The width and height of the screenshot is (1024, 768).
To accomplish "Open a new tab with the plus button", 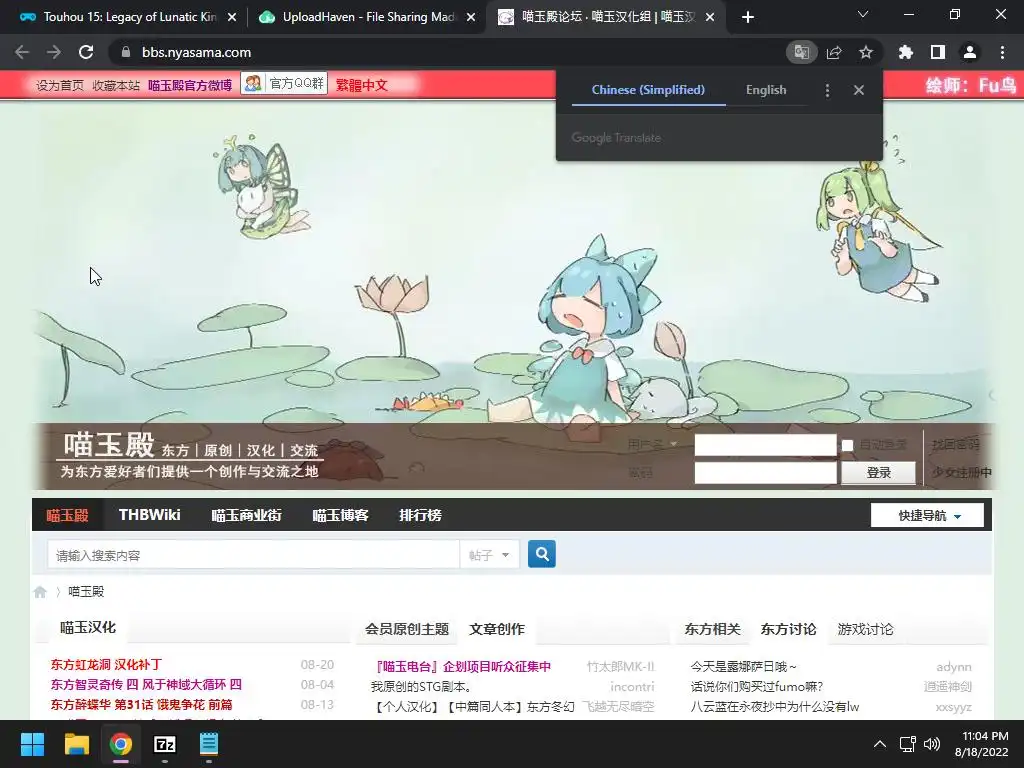I will [x=748, y=18].
